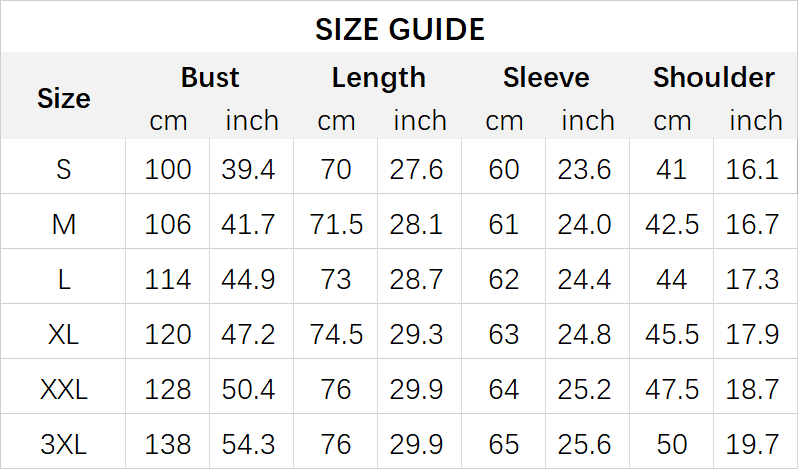Select the Length column header
The height and width of the screenshot is (469, 798).
tap(378, 78)
